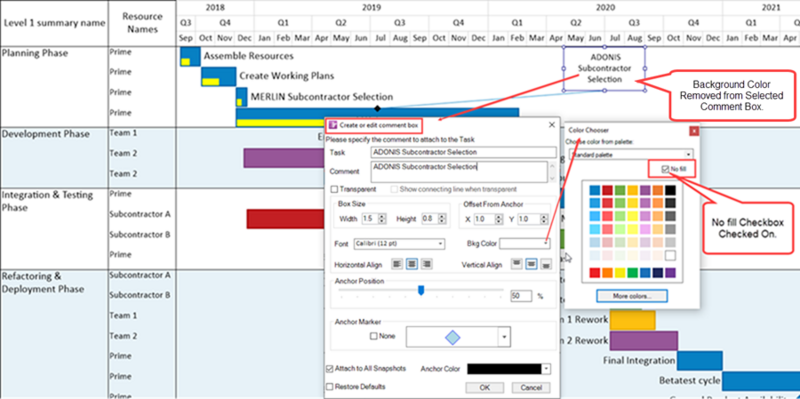Set vertical alignment to middle

(x=532, y=264)
